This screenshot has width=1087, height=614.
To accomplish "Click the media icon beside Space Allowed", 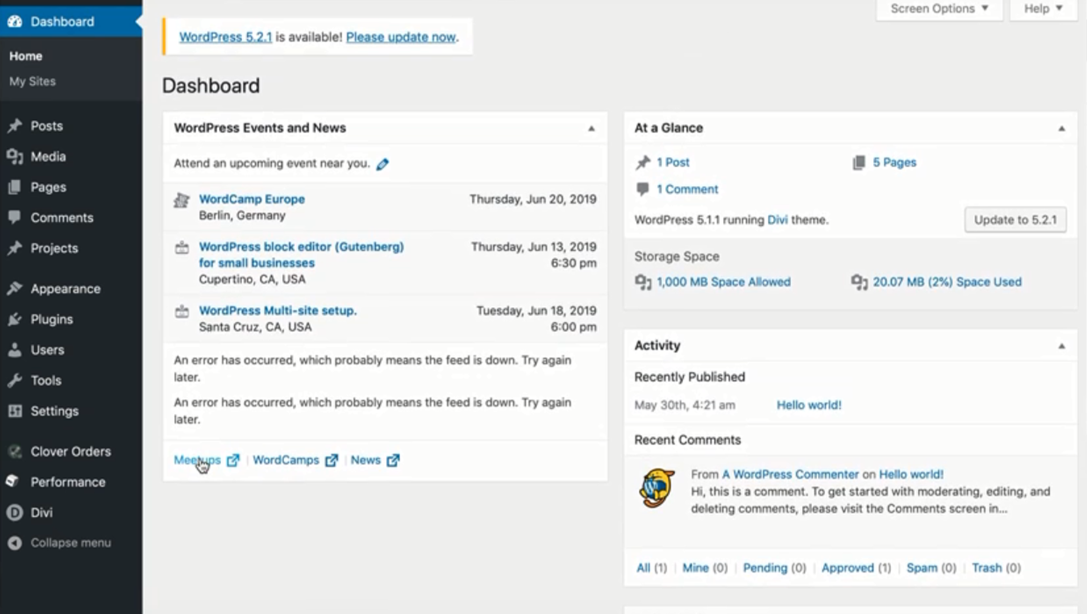I will 643,282.
